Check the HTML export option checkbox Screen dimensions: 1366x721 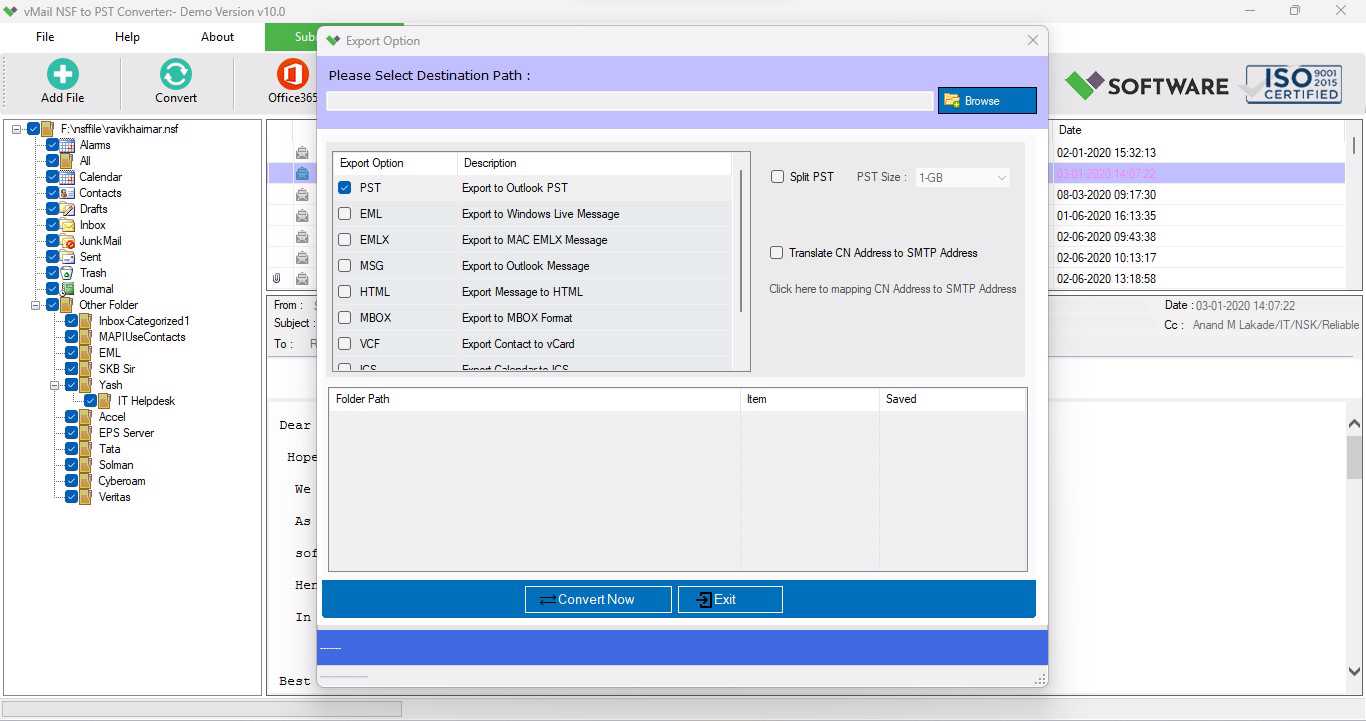[x=345, y=292]
